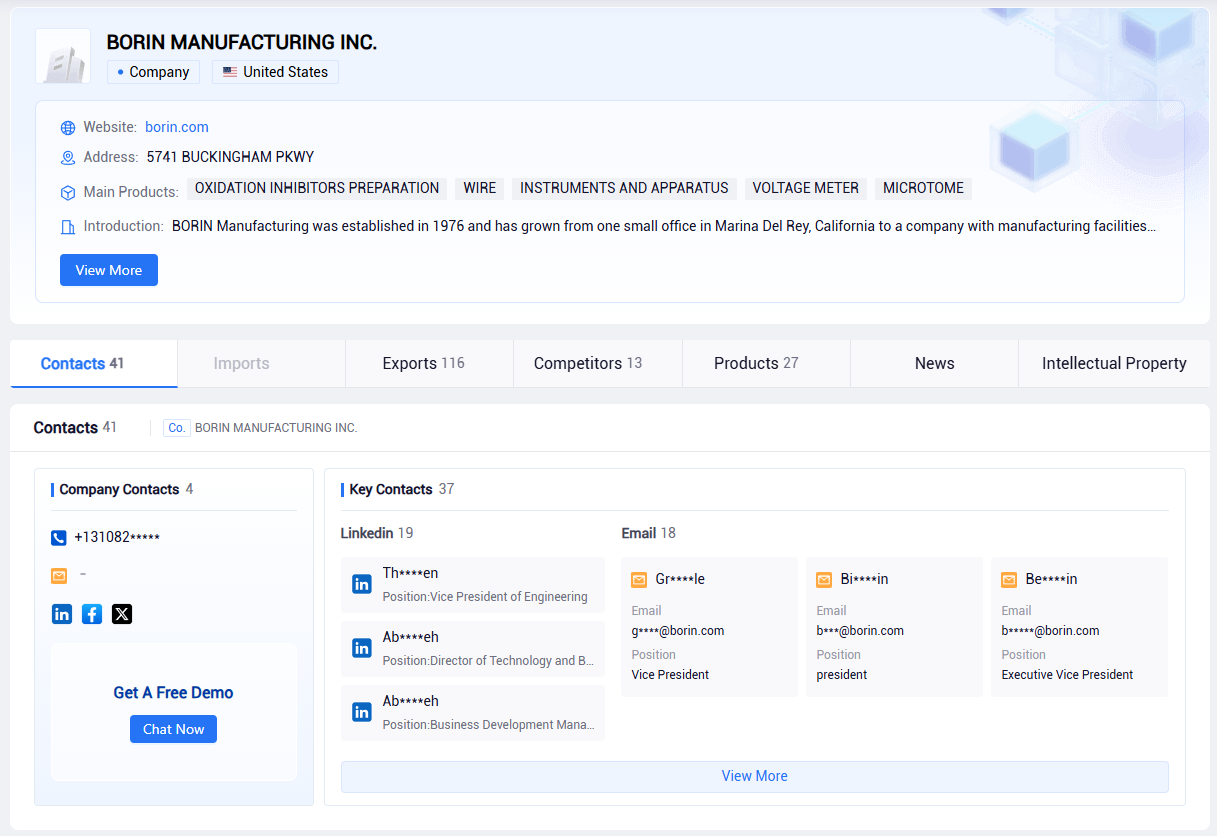
Task: Click the box icon beside Main Products
Action: [x=68, y=192]
